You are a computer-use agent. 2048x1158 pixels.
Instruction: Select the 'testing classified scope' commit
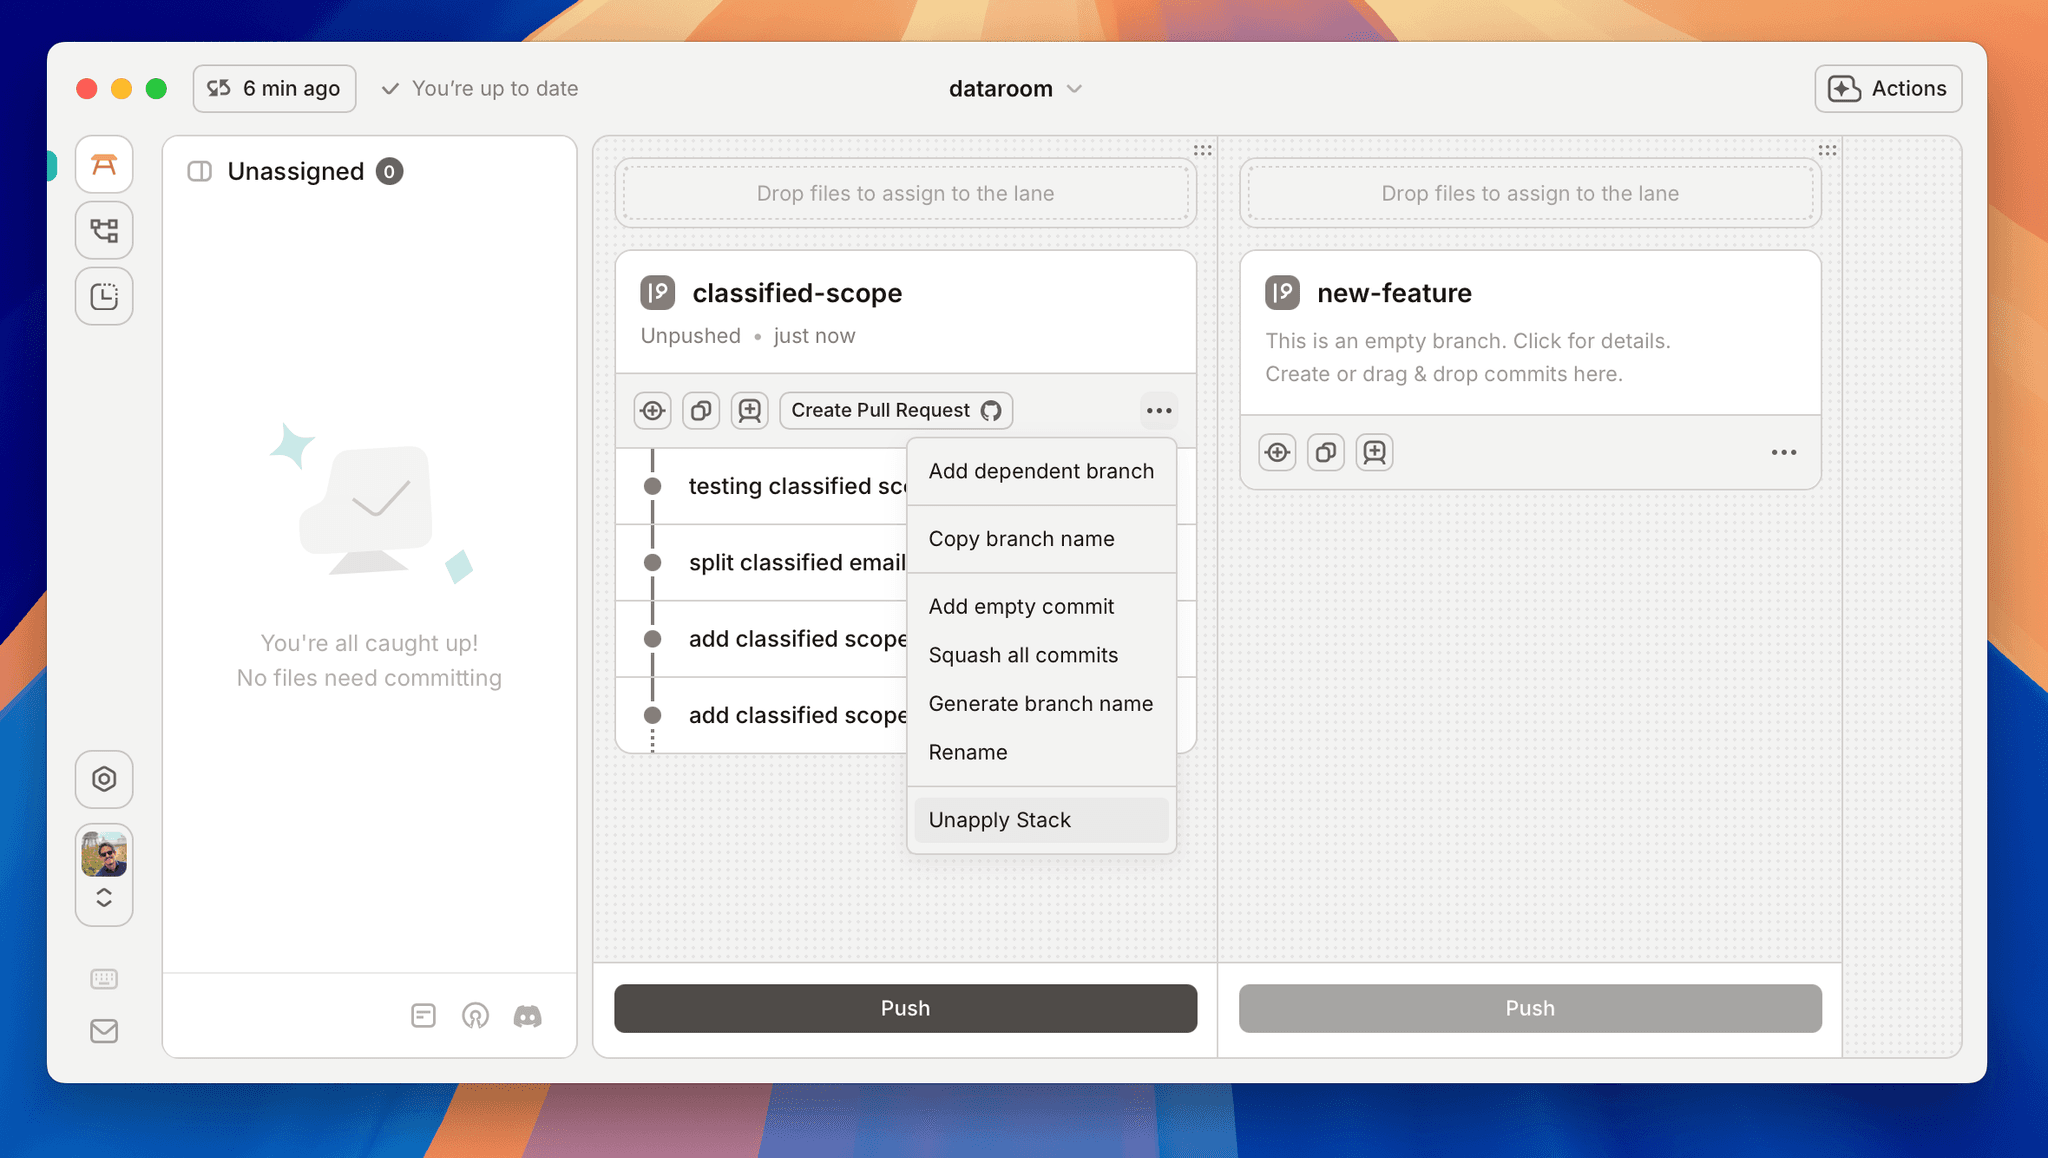pos(790,486)
